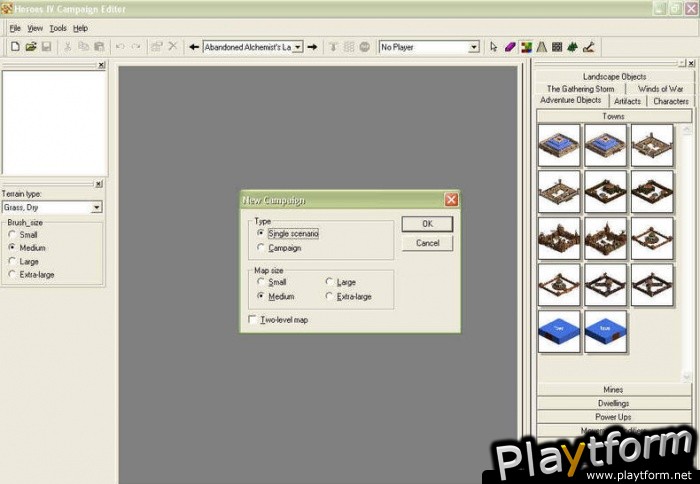Image resolution: width=700 pixels, height=484 pixels.
Task: Switch to Adventure Objects tab
Action: coord(571,100)
